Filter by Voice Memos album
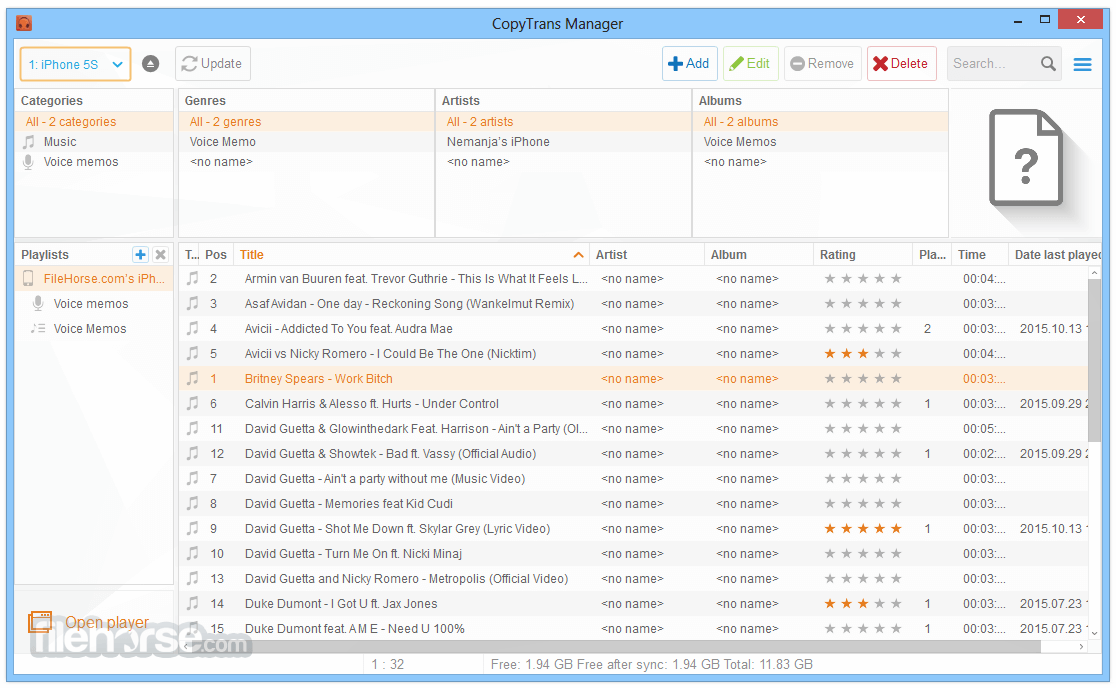 (820, 142)
